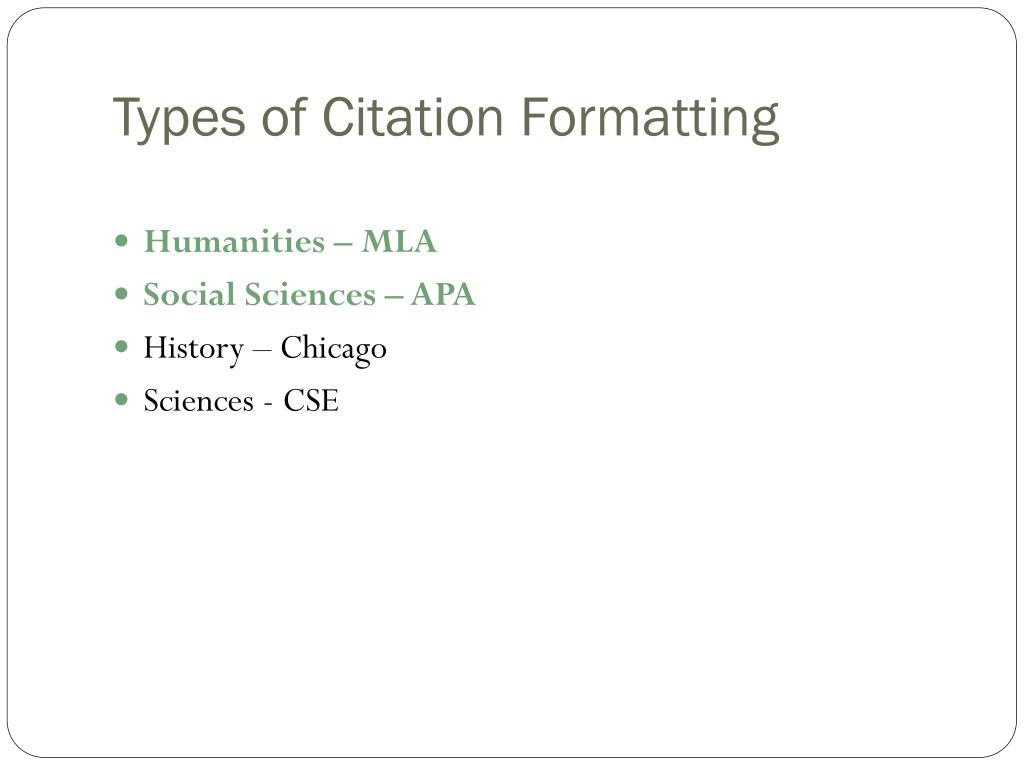Select the "Social Sciences" text
This screenshot has width=1024, height=768.
tap(260, 294)
